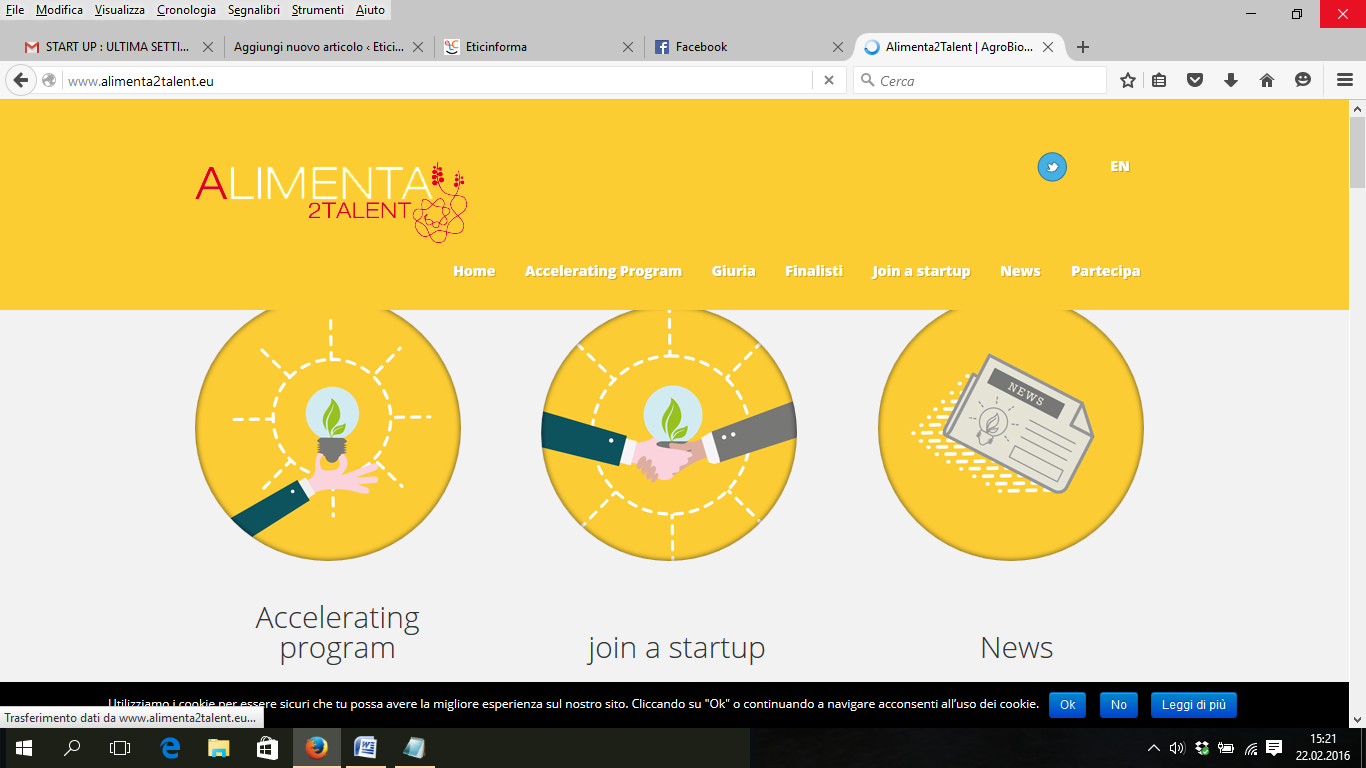1366x768 pixels.
Task: Open Windows Store from taskbar
Action: (x=267, y=748)
